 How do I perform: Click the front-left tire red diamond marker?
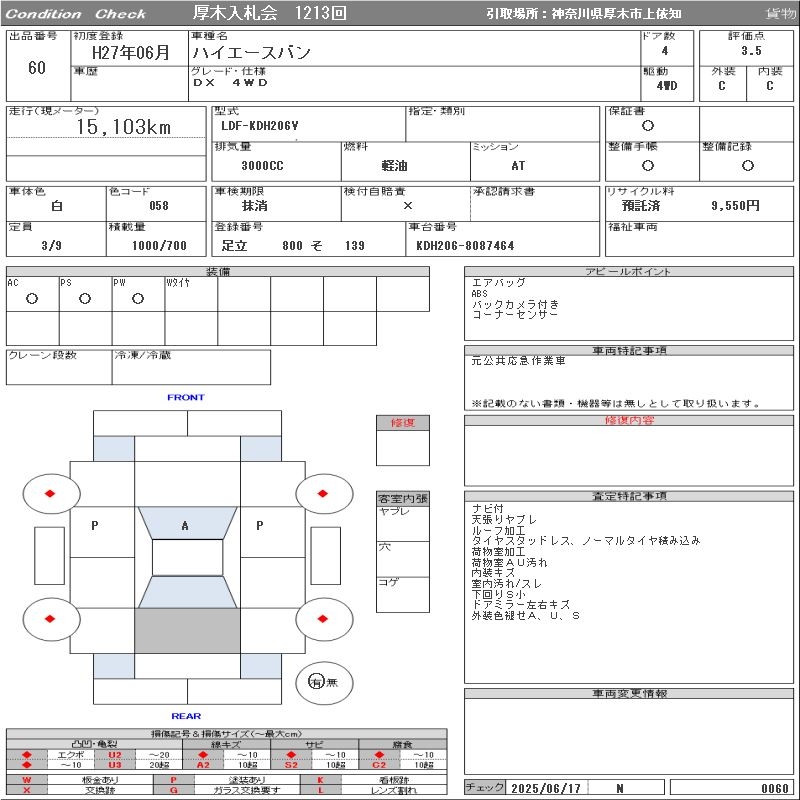(50, 493)
